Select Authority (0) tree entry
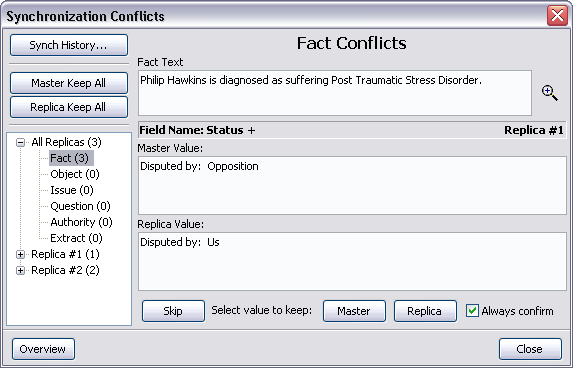Viewport: 573px width, 368px height. click(81, 222)
